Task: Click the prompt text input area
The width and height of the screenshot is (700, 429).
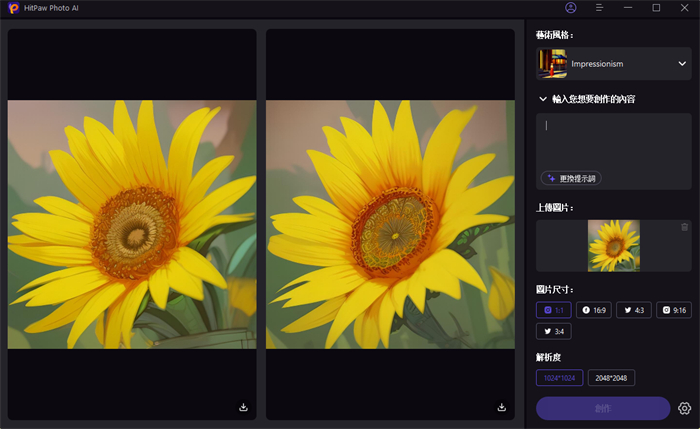Action: tap(612, 140)
